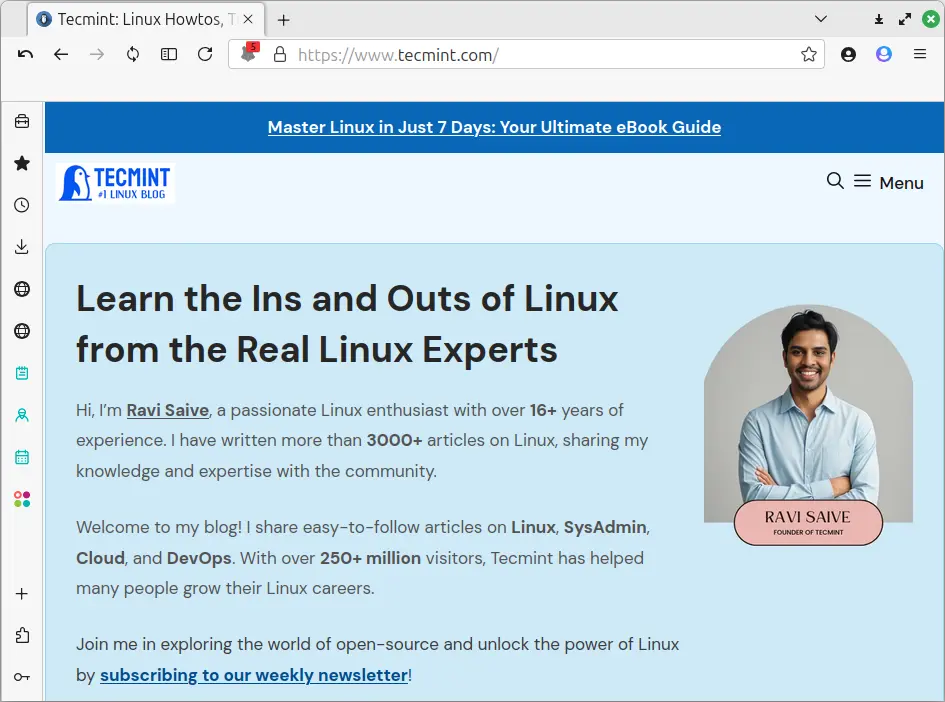Follow the Ravi Saive author link
The image size is (945, 702).
[x=168, y=410]
